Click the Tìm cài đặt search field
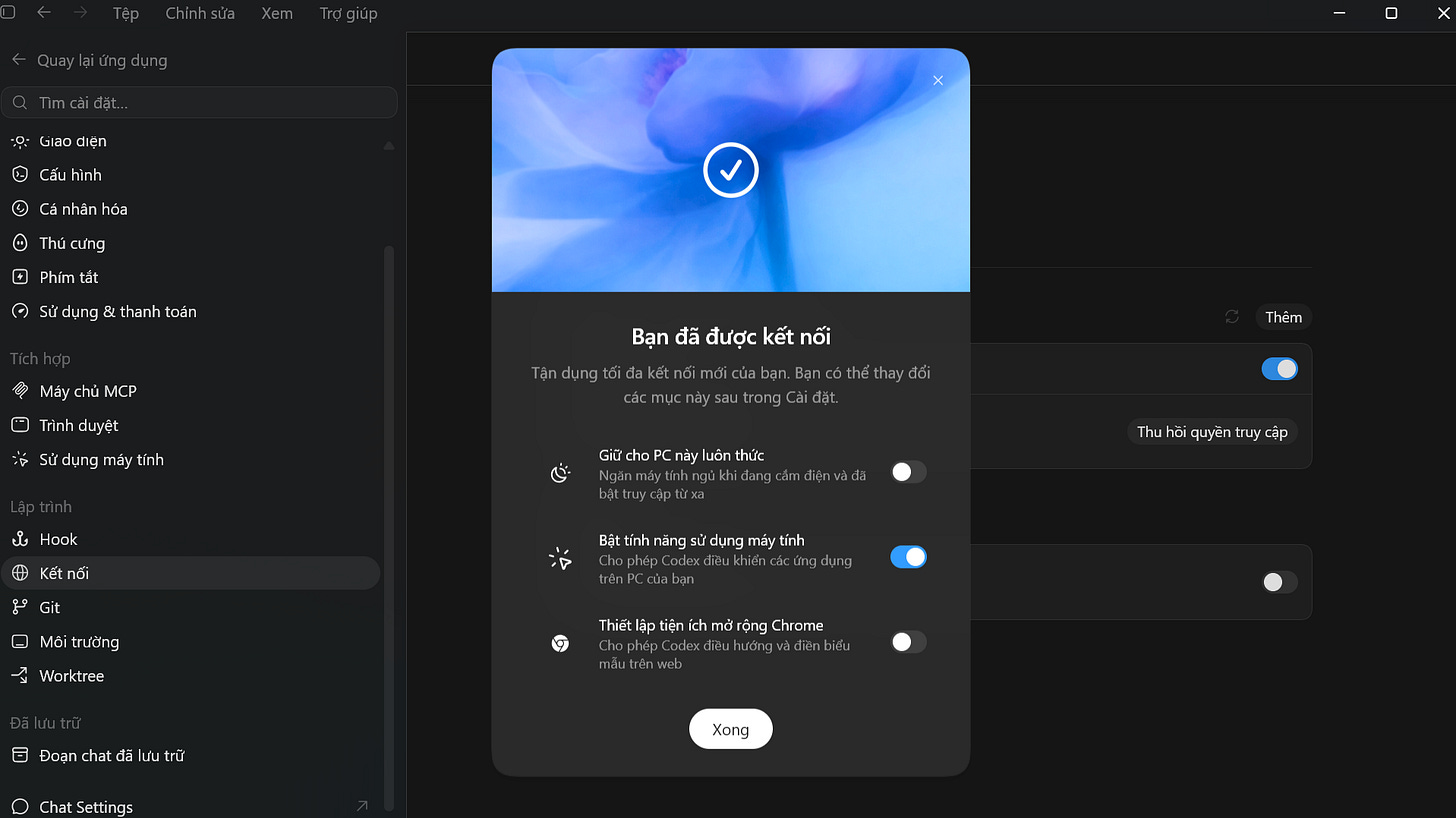Image resolution: width=1456 pixels, height=818 pixels. pyautogui.click(x=200, y=103)
